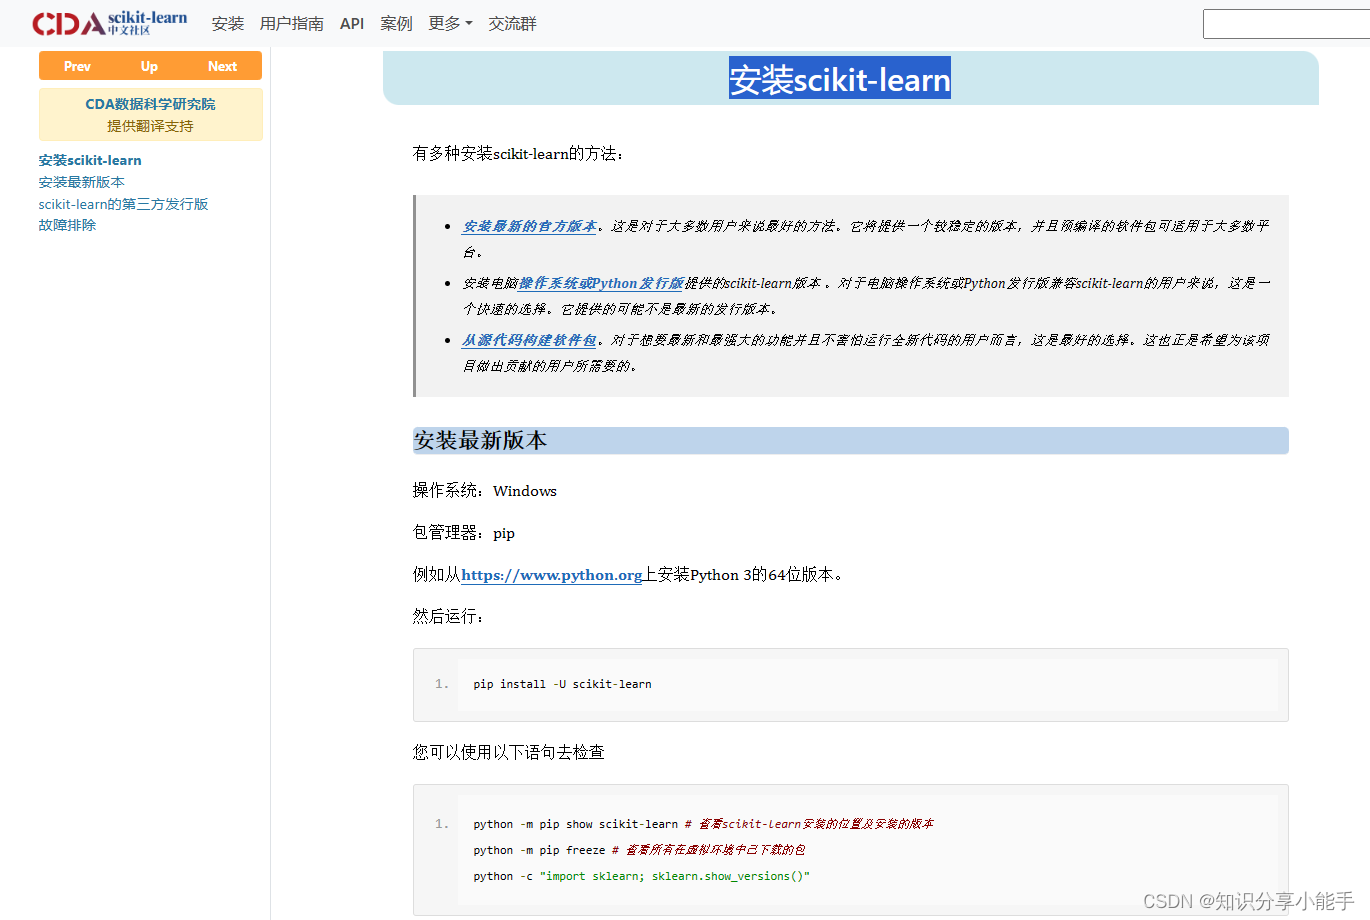This screenshot has width=1370, height=920.
Task: Click the 您可以使用以下语句去检查 text
Action: point(509,752)
